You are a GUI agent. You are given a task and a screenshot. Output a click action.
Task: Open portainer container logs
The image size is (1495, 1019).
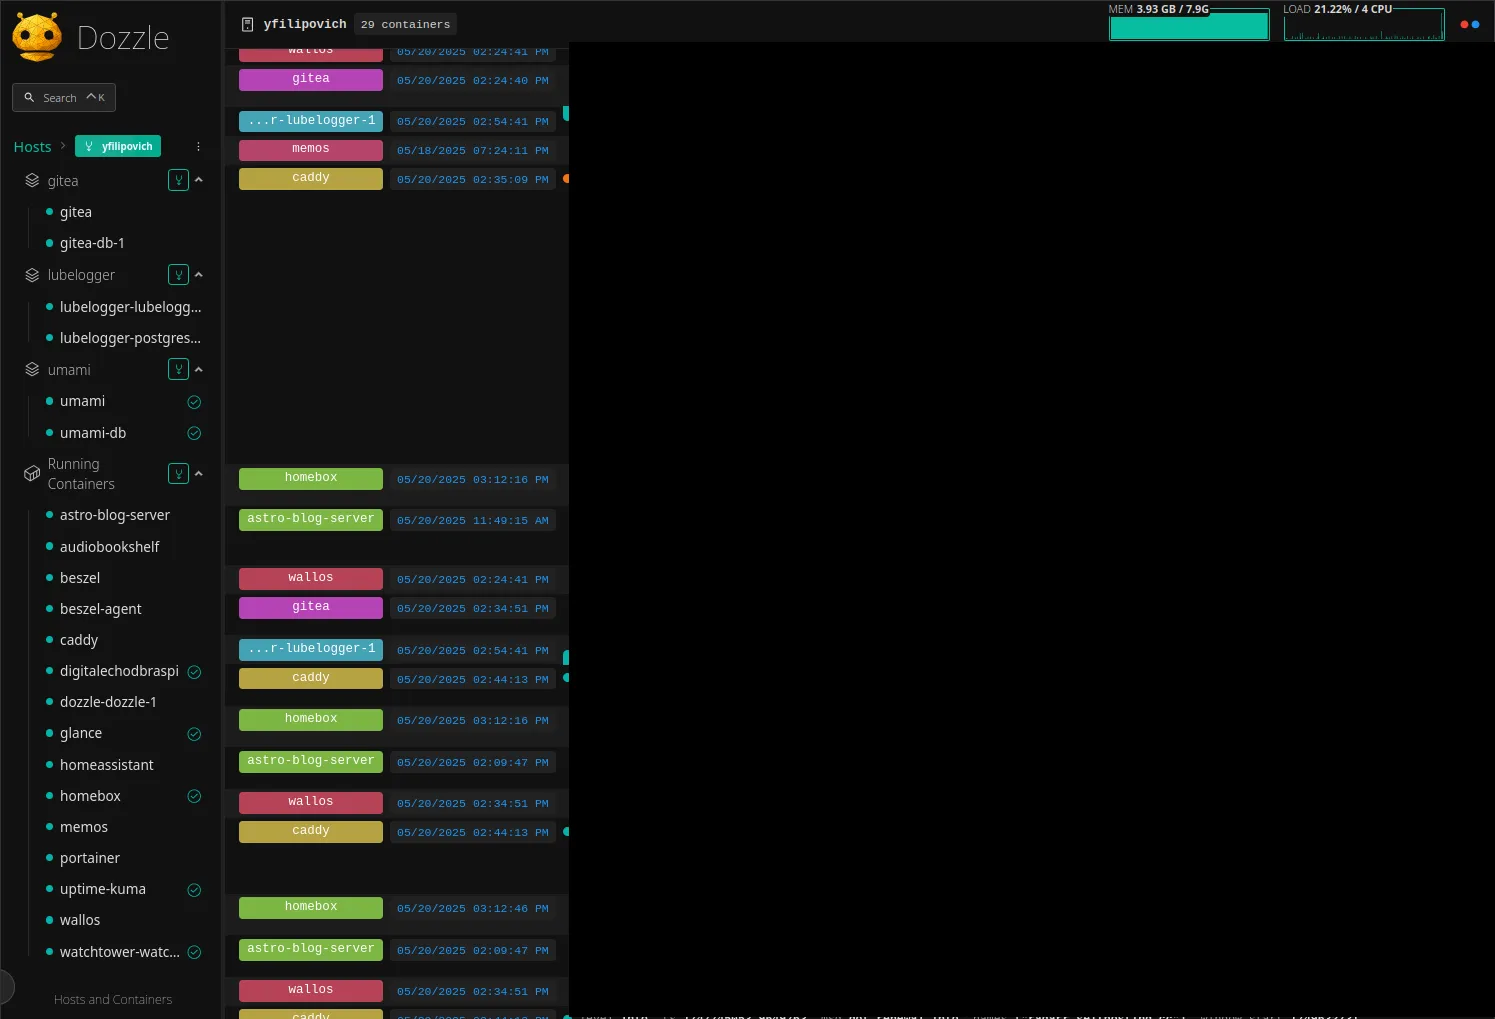[x=89, y=858]
